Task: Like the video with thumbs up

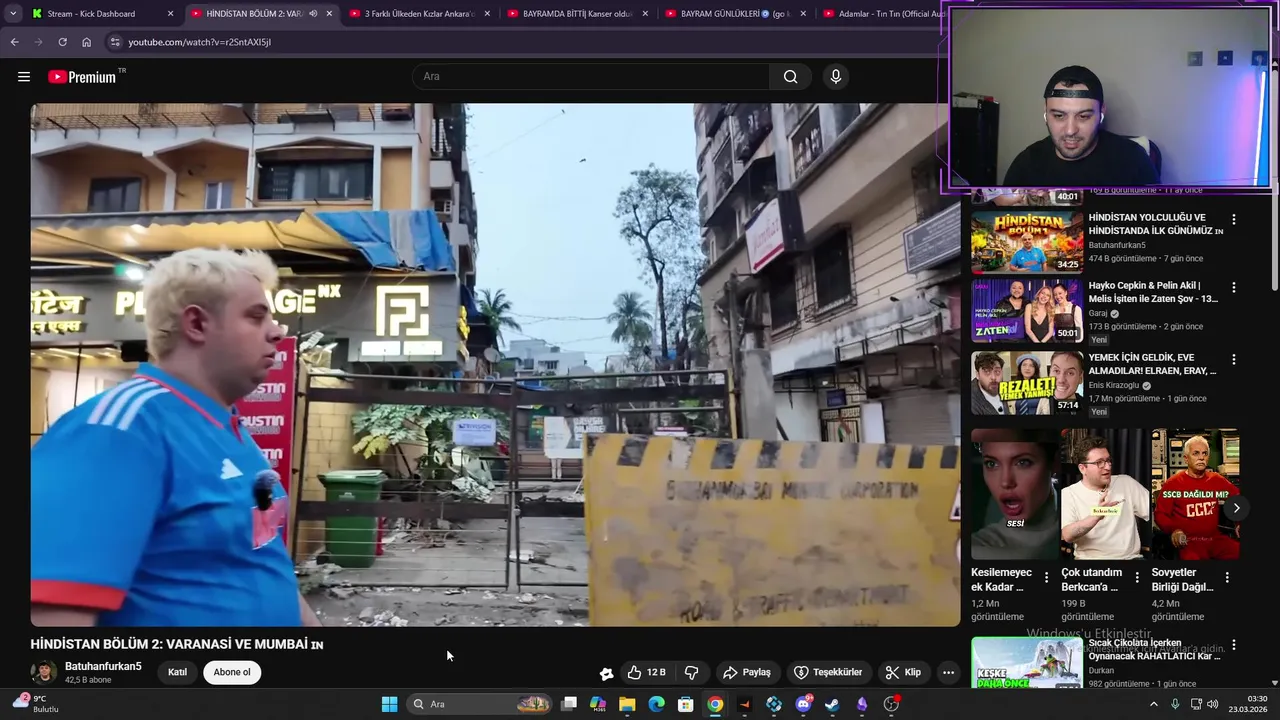Action: 646,672
